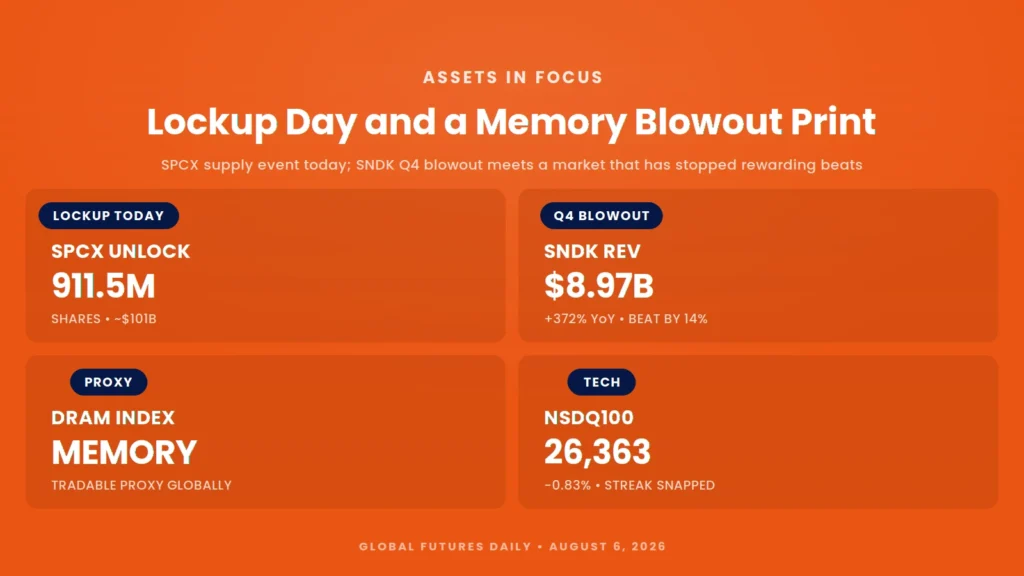
Task: Click the $8.97B revenue figure
Action: pyautogui.click(x=599, y=286)
